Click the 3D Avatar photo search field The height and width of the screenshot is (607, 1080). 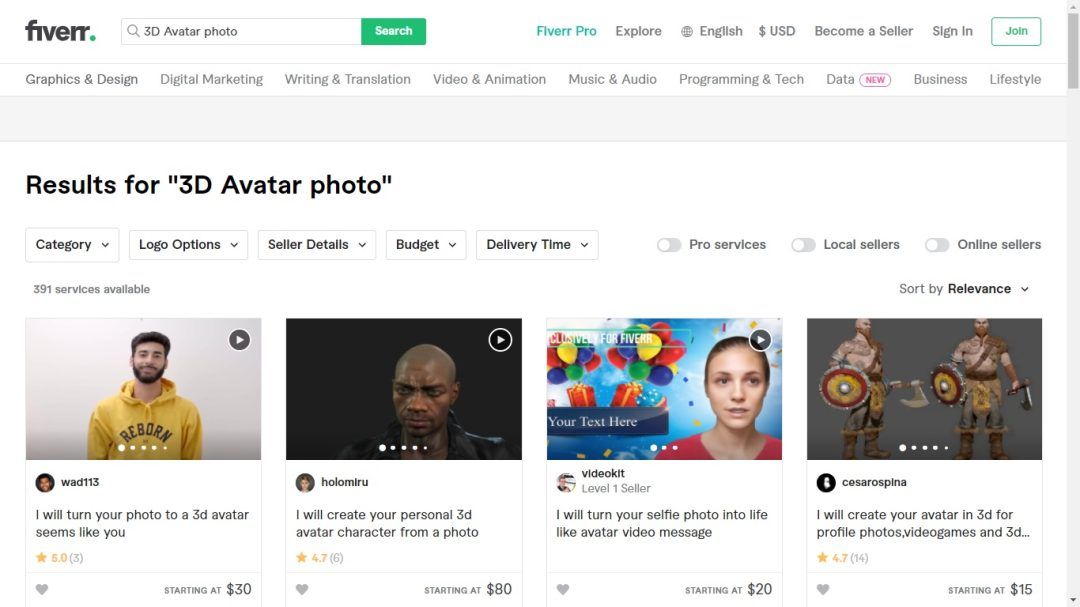click(248, 31)
